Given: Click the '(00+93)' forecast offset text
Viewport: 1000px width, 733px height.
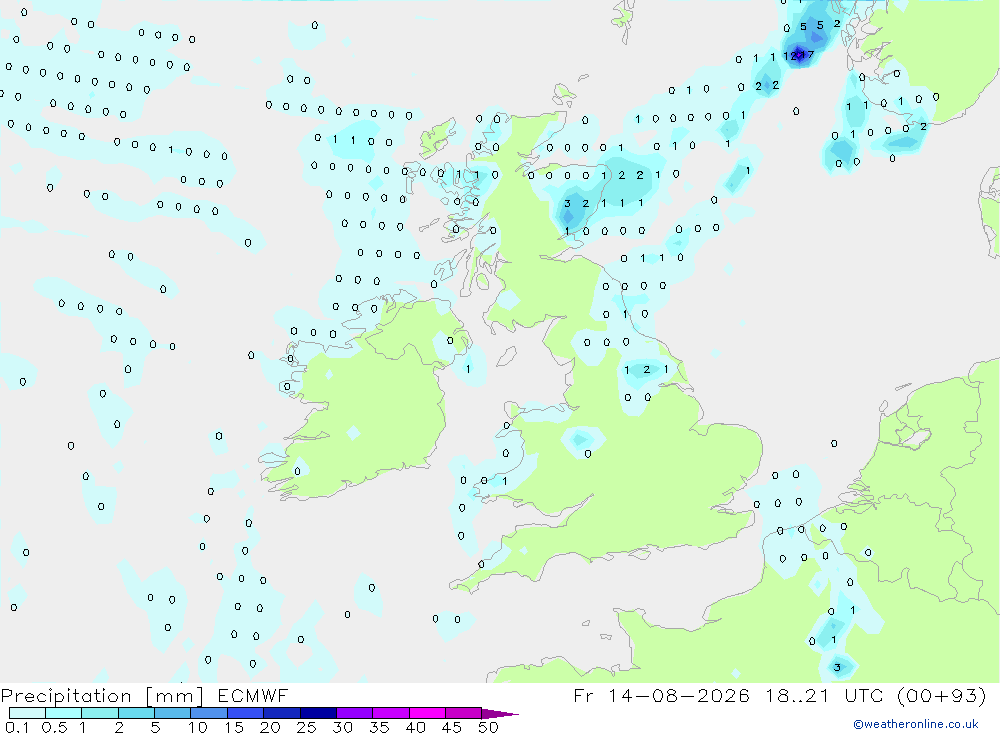Looking at the screenshot, I should (x=941, y=695).
